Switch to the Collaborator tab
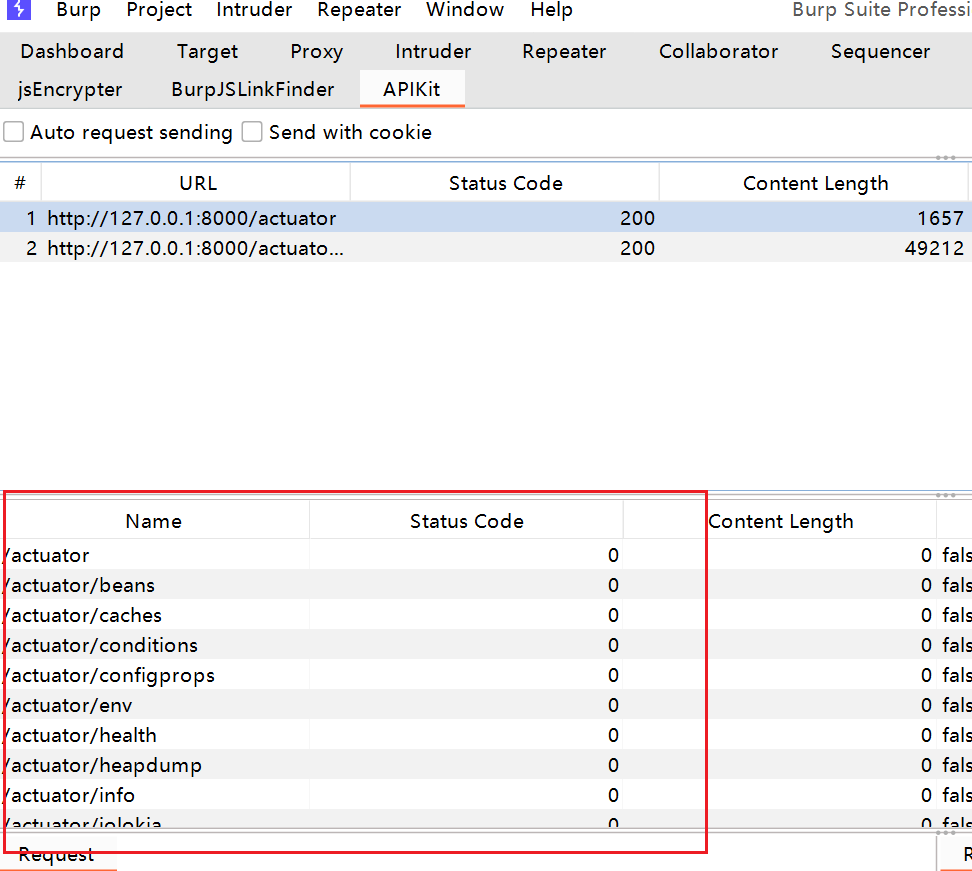This screenshot has width=972, height=871. pos(718,51)
